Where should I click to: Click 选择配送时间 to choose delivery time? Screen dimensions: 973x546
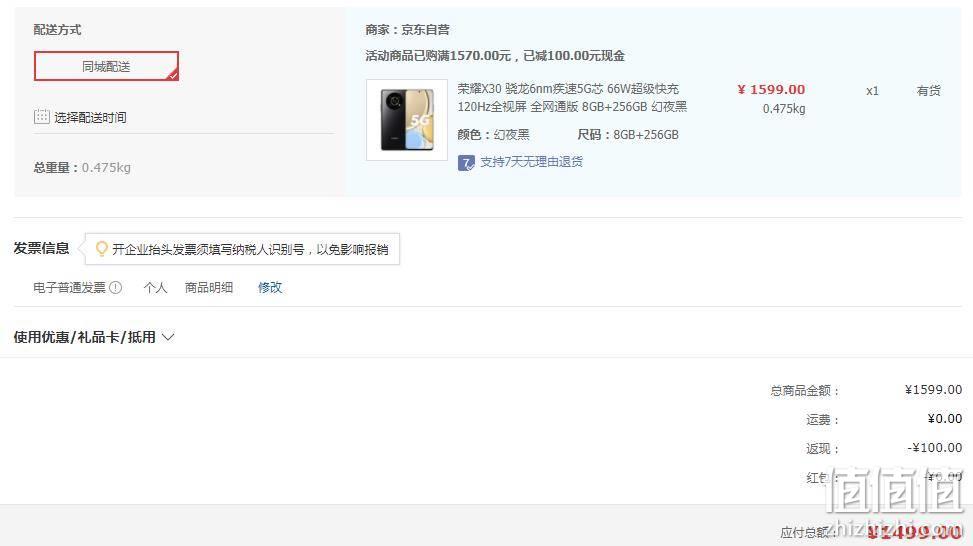pos(90,117)
